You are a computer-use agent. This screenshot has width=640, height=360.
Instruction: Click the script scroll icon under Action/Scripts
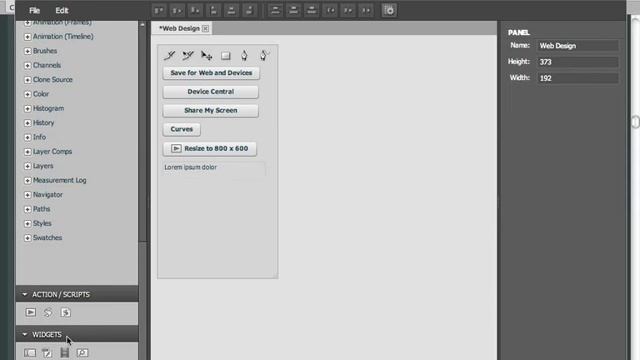coord(48,313)
